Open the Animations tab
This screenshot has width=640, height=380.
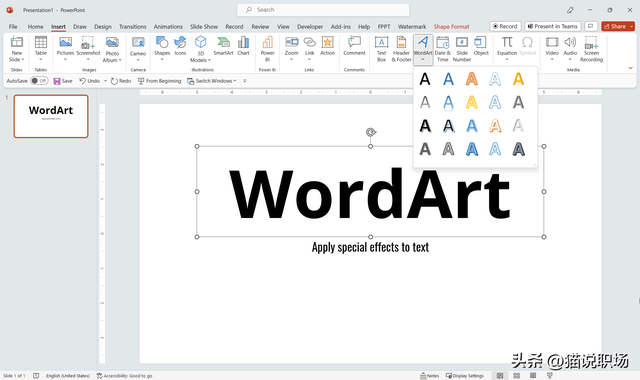168,27
